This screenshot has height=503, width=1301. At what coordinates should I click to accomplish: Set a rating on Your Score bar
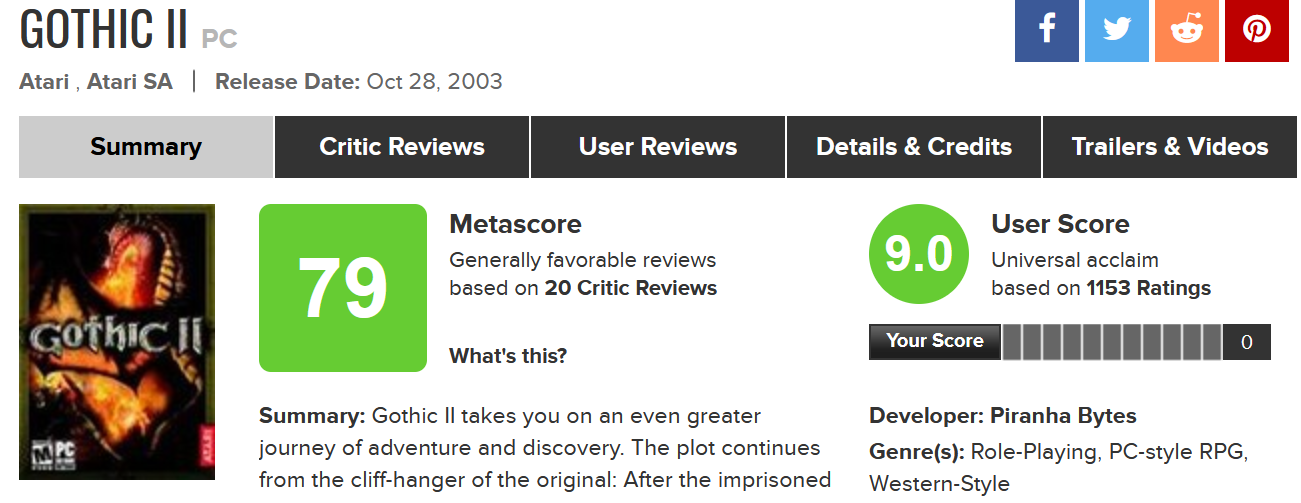pos(1111,342)
